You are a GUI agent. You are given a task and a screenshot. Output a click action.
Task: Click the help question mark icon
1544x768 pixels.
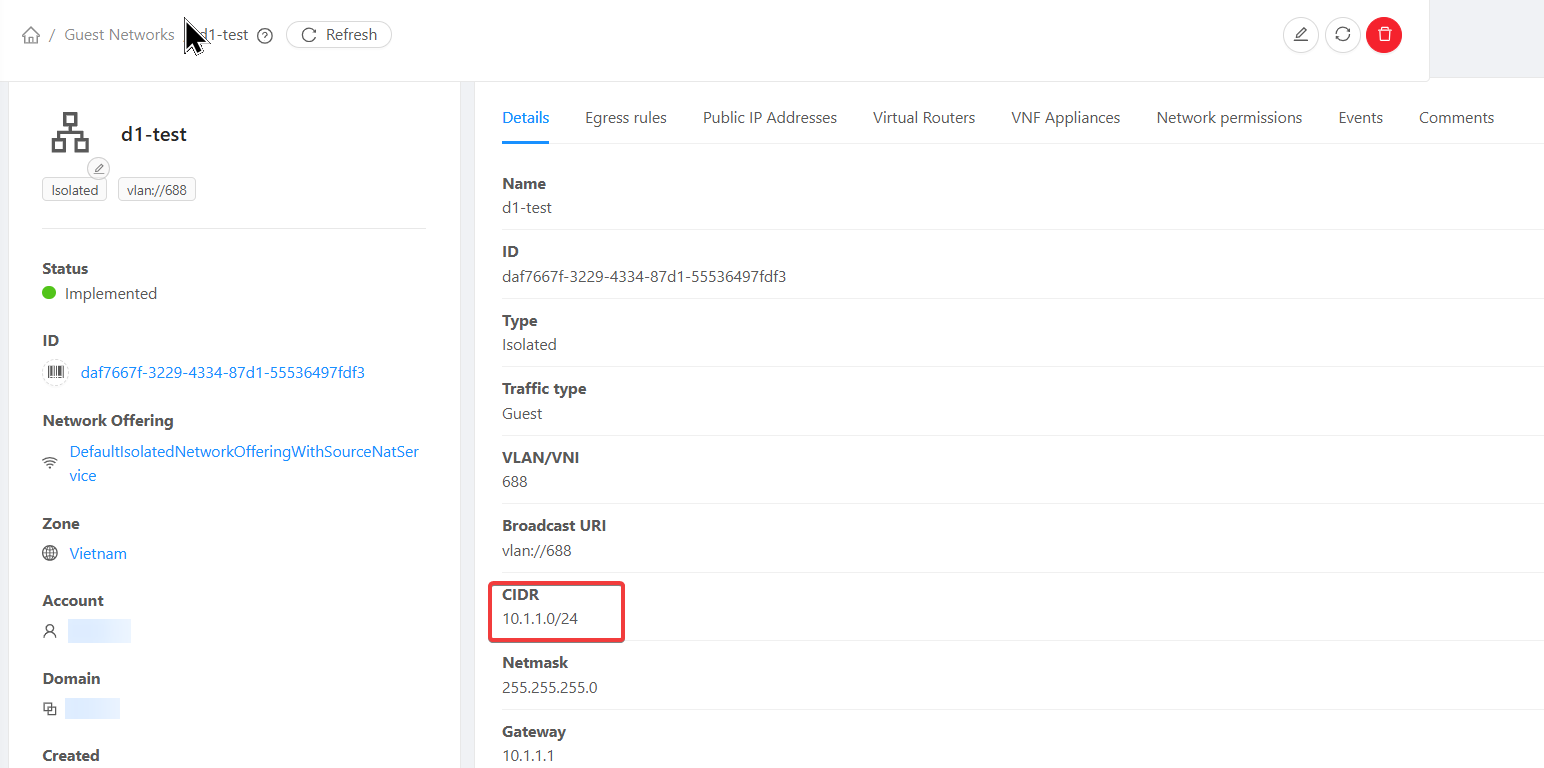(x=265, y=36)
